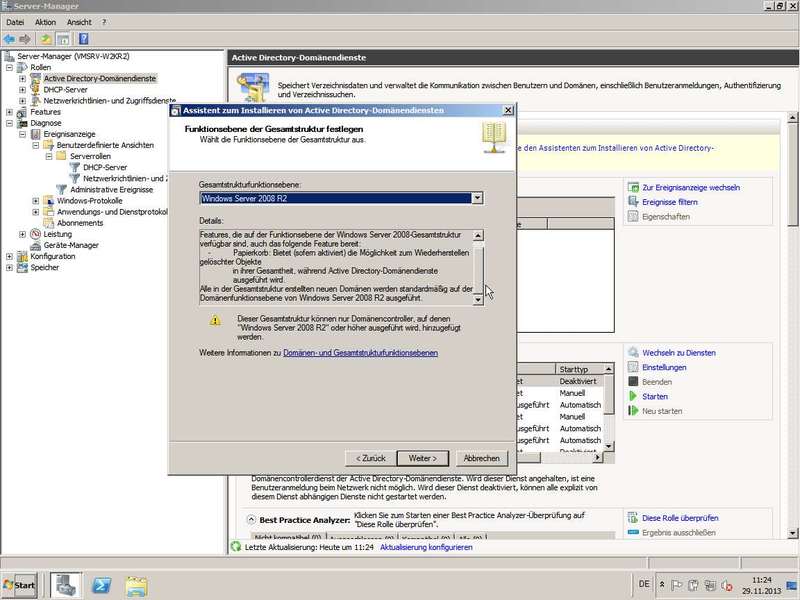
Task: Collapse the Diagnose tree node
Action: [x=10, y=123]
